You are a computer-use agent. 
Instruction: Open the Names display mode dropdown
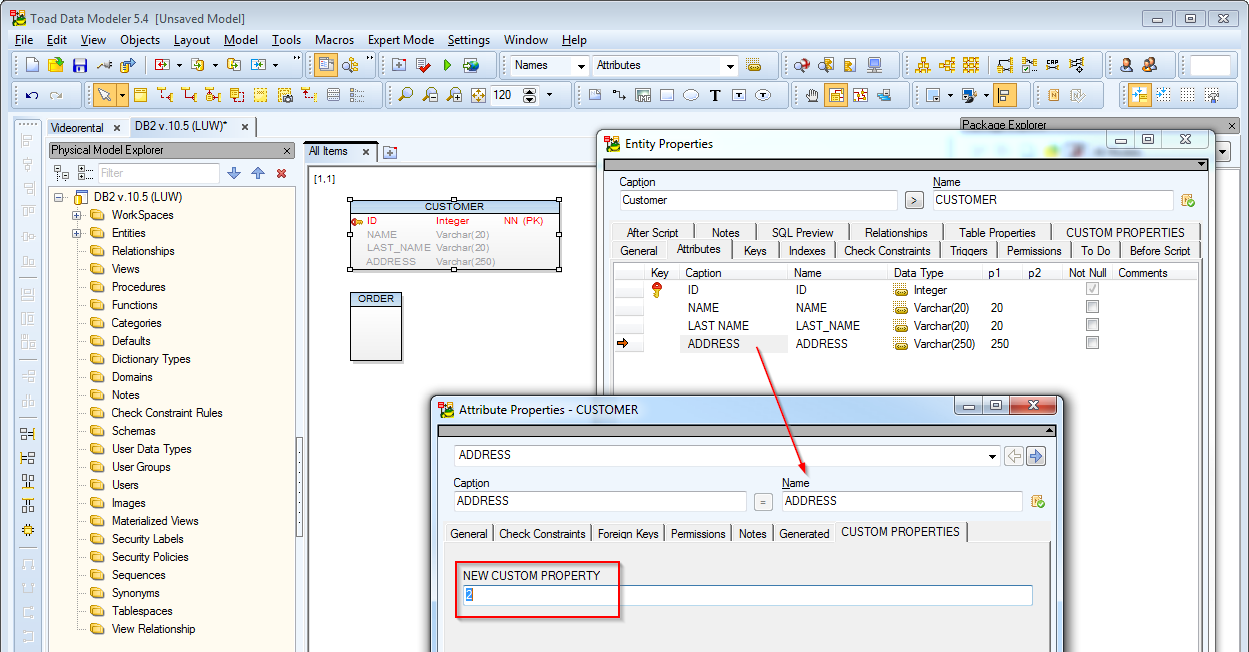[x=581, y=66]
